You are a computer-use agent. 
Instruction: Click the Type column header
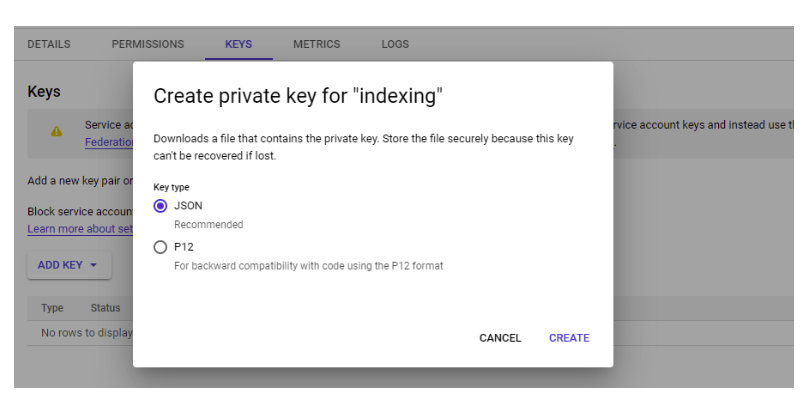(x=52, y=308)
